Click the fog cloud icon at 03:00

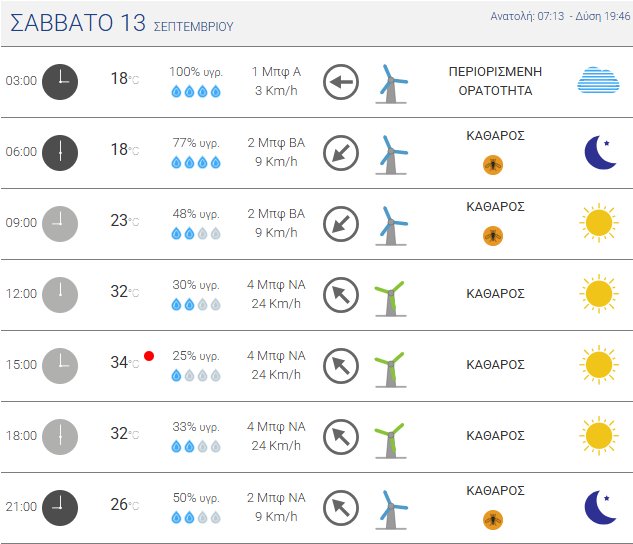click(598, 80)
